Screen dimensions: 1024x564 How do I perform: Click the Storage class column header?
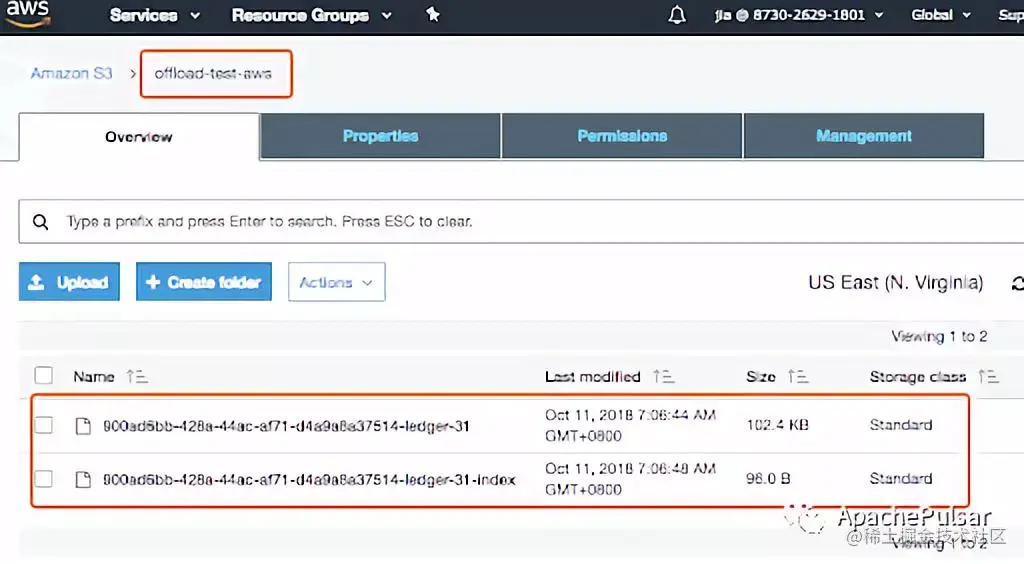918,377
